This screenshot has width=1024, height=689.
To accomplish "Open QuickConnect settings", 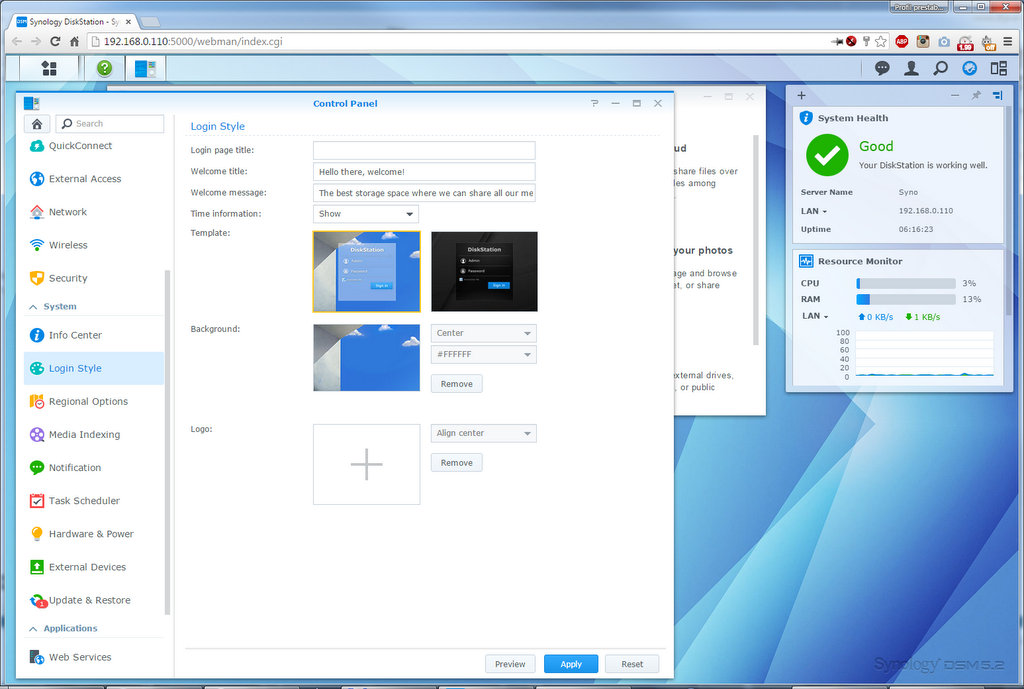I will 94,146.
